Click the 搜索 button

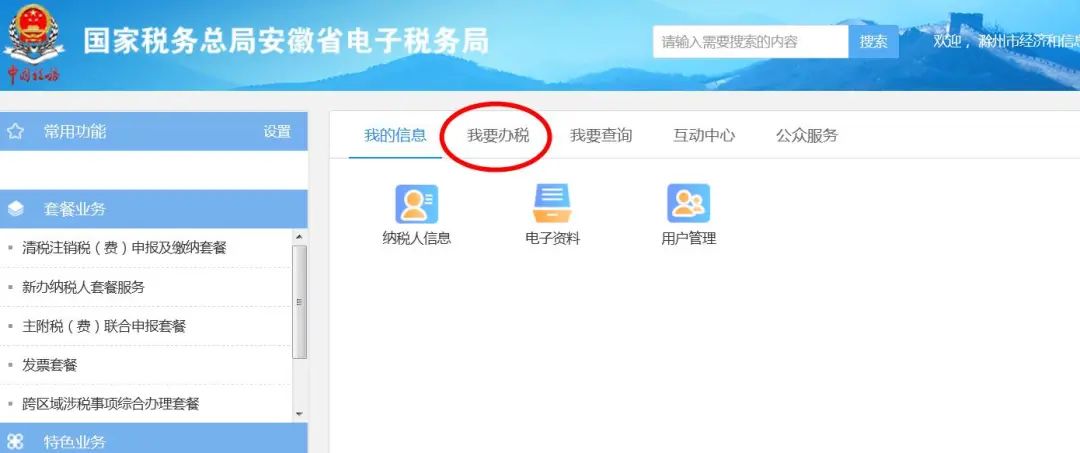873,41
